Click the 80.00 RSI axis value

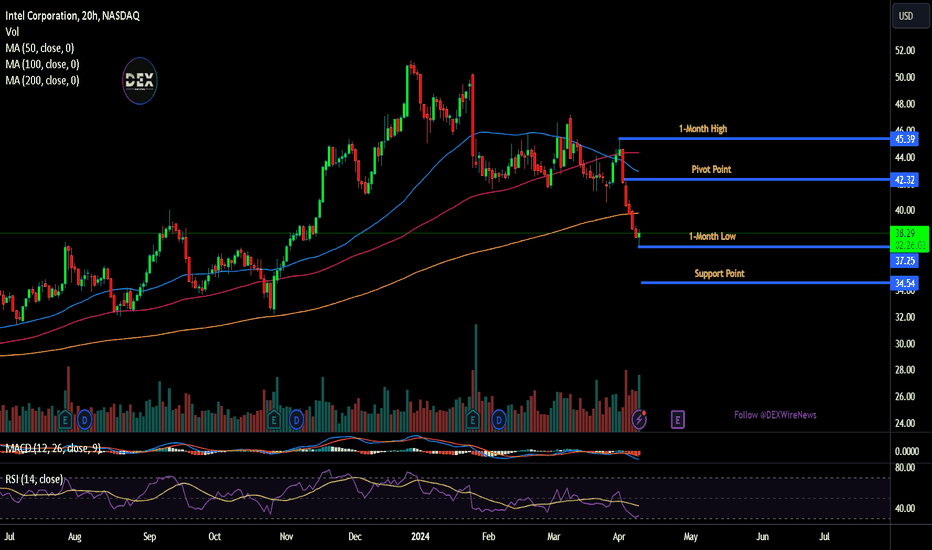[x=905, y=468]
